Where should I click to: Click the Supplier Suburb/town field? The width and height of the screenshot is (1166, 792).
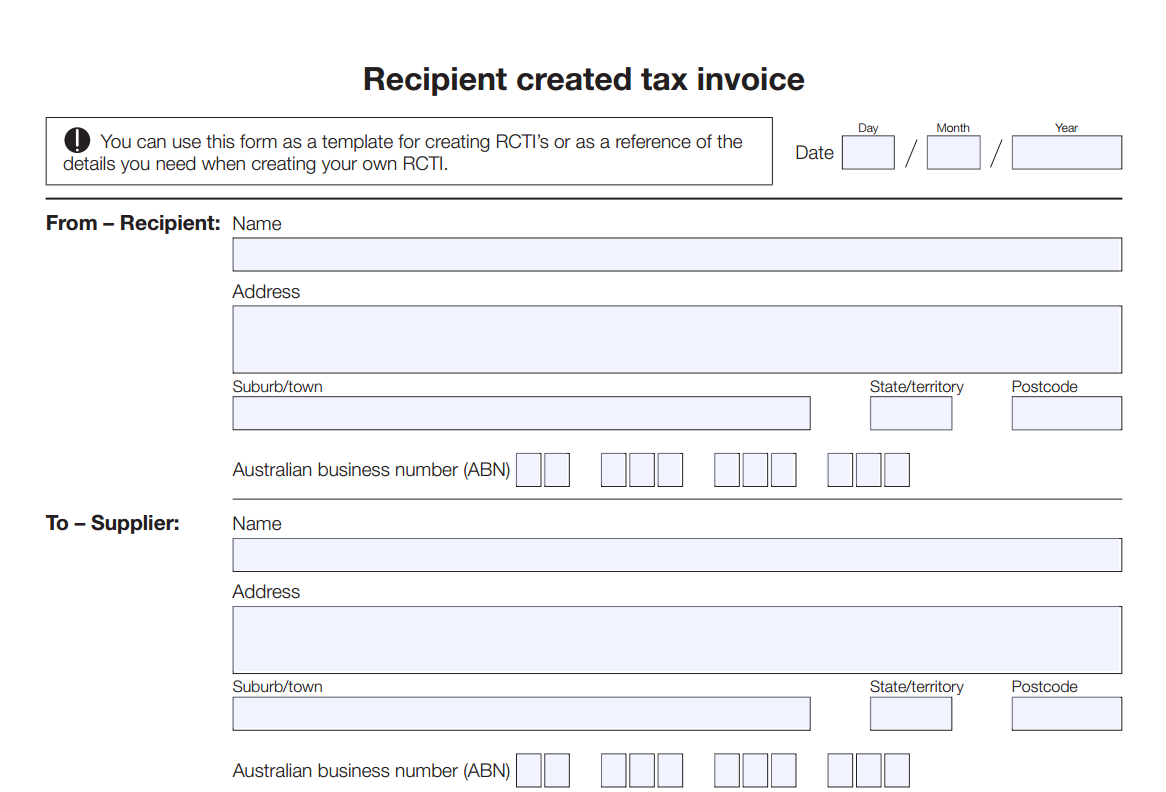(521, 713)
